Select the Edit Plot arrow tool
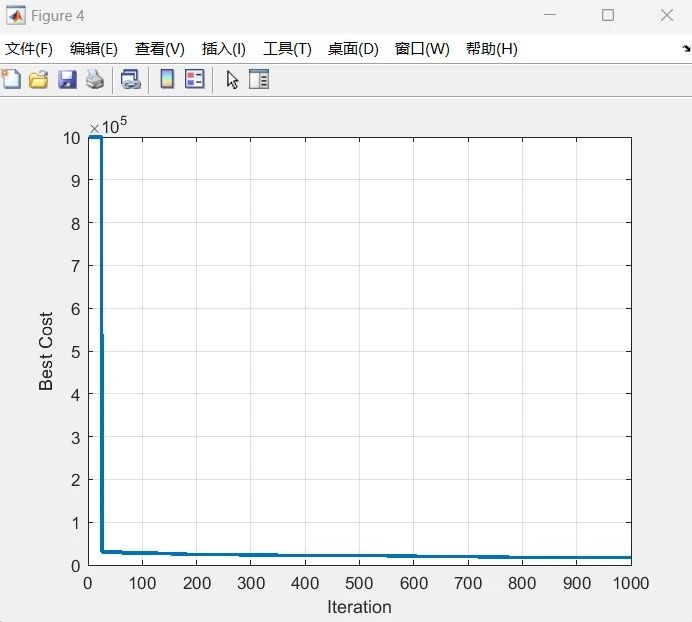 click(232, 80)
